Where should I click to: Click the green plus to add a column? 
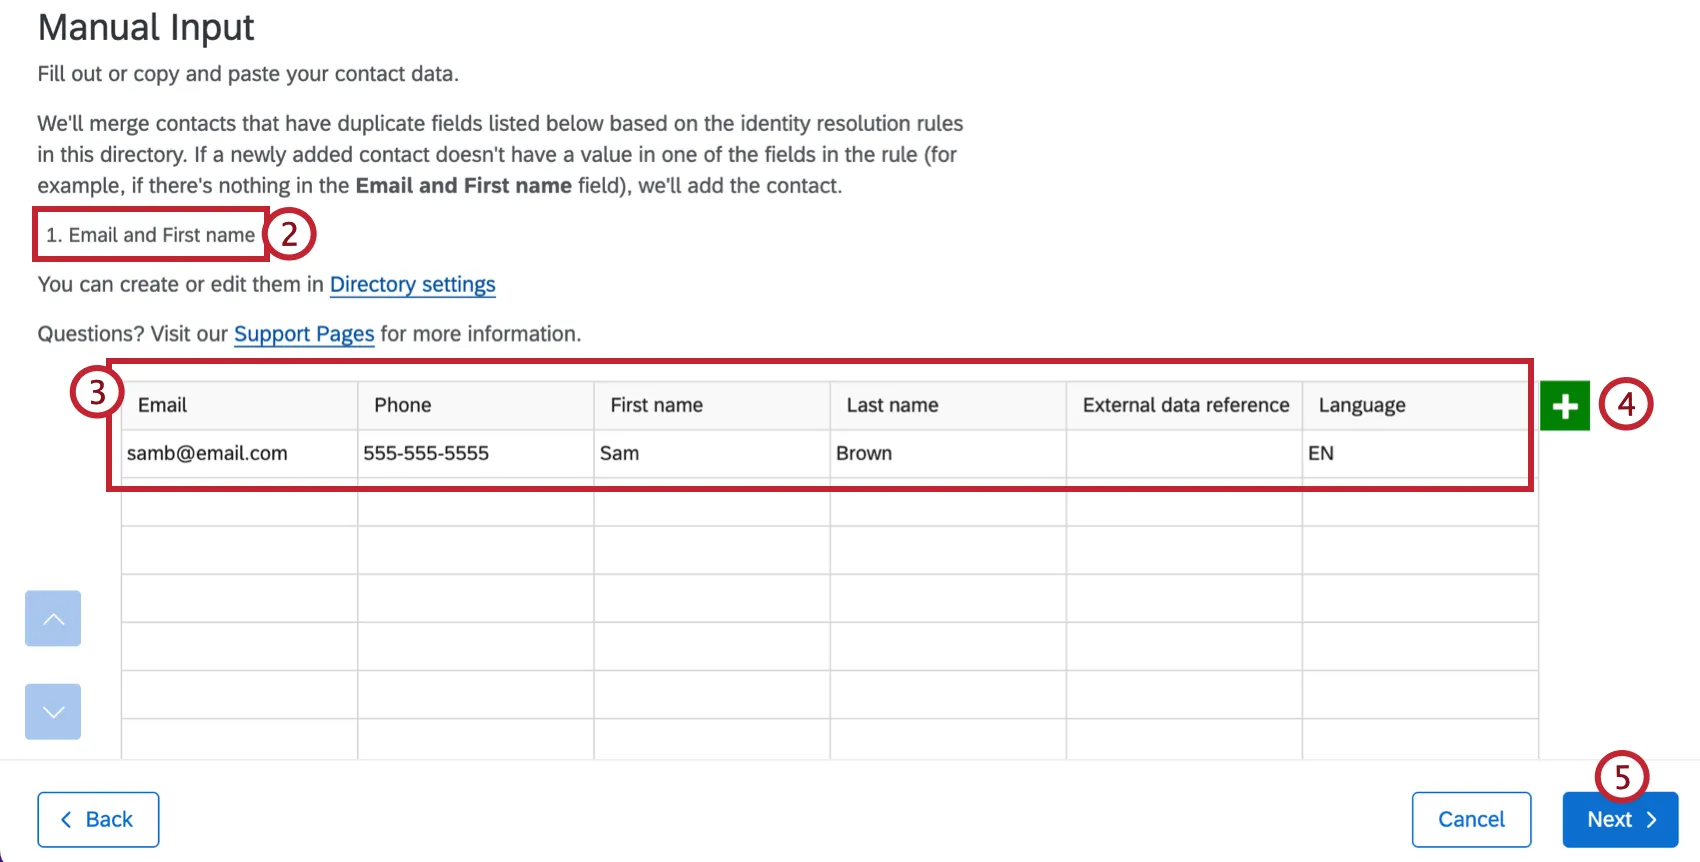[x=1565, y=405]
